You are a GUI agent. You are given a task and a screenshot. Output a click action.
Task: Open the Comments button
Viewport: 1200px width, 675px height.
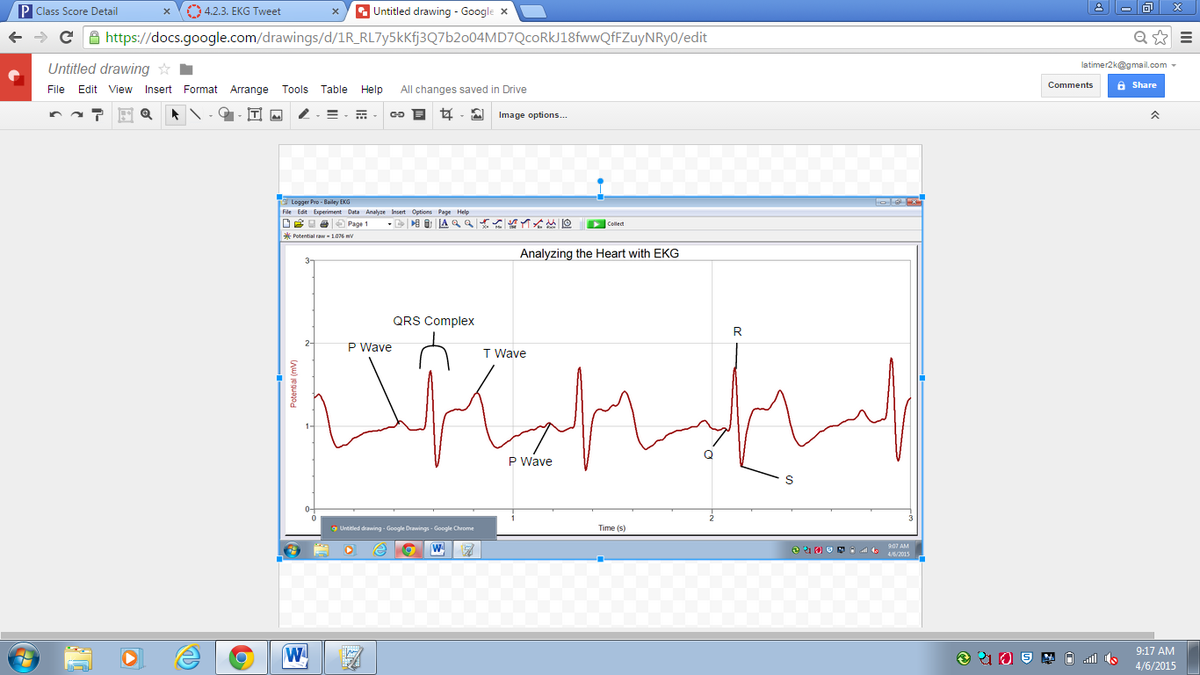1070,85
